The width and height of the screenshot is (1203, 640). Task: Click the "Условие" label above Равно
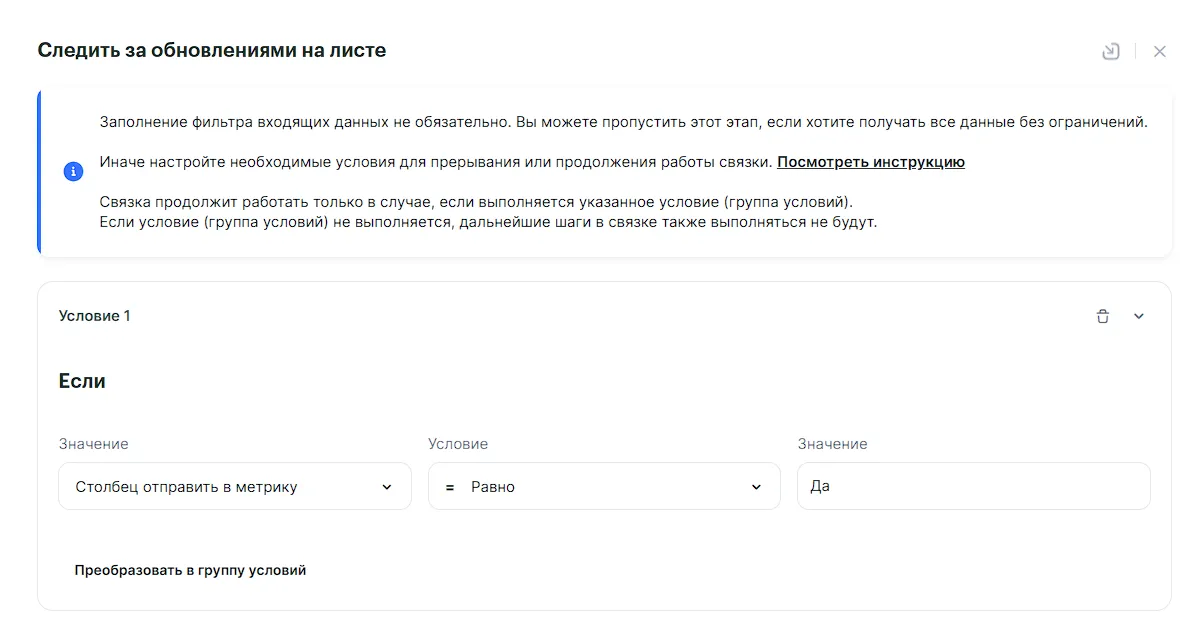point(458,444)
